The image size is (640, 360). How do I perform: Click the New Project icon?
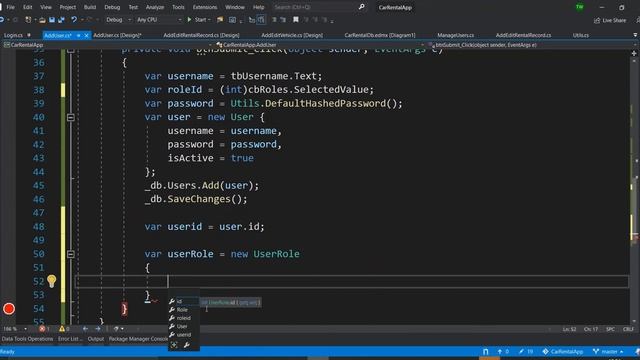pos(28,20)
